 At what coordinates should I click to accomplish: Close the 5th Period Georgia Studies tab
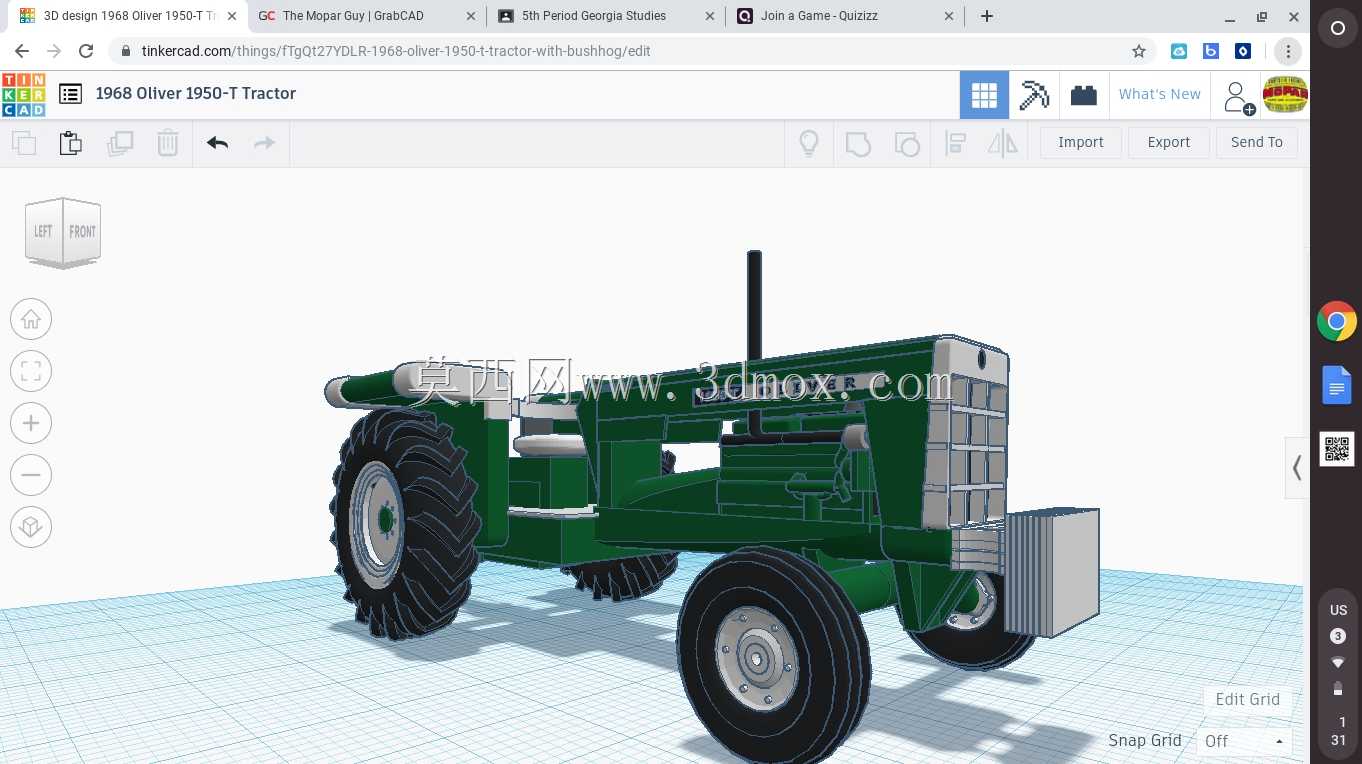710,16
